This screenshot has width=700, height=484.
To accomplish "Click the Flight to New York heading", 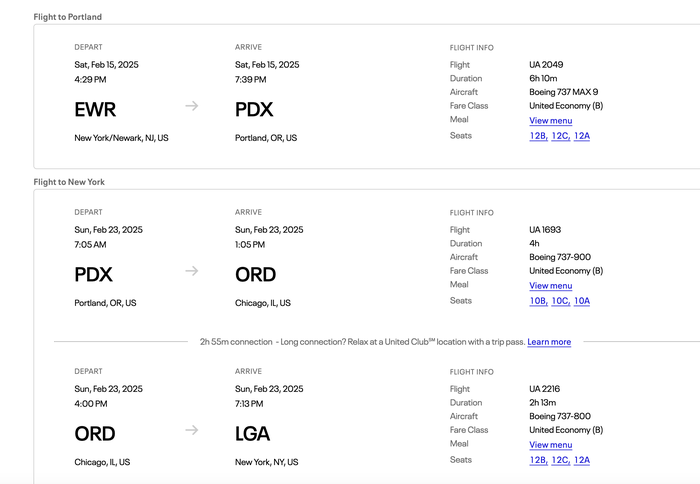I will click(x=69, y=182).
